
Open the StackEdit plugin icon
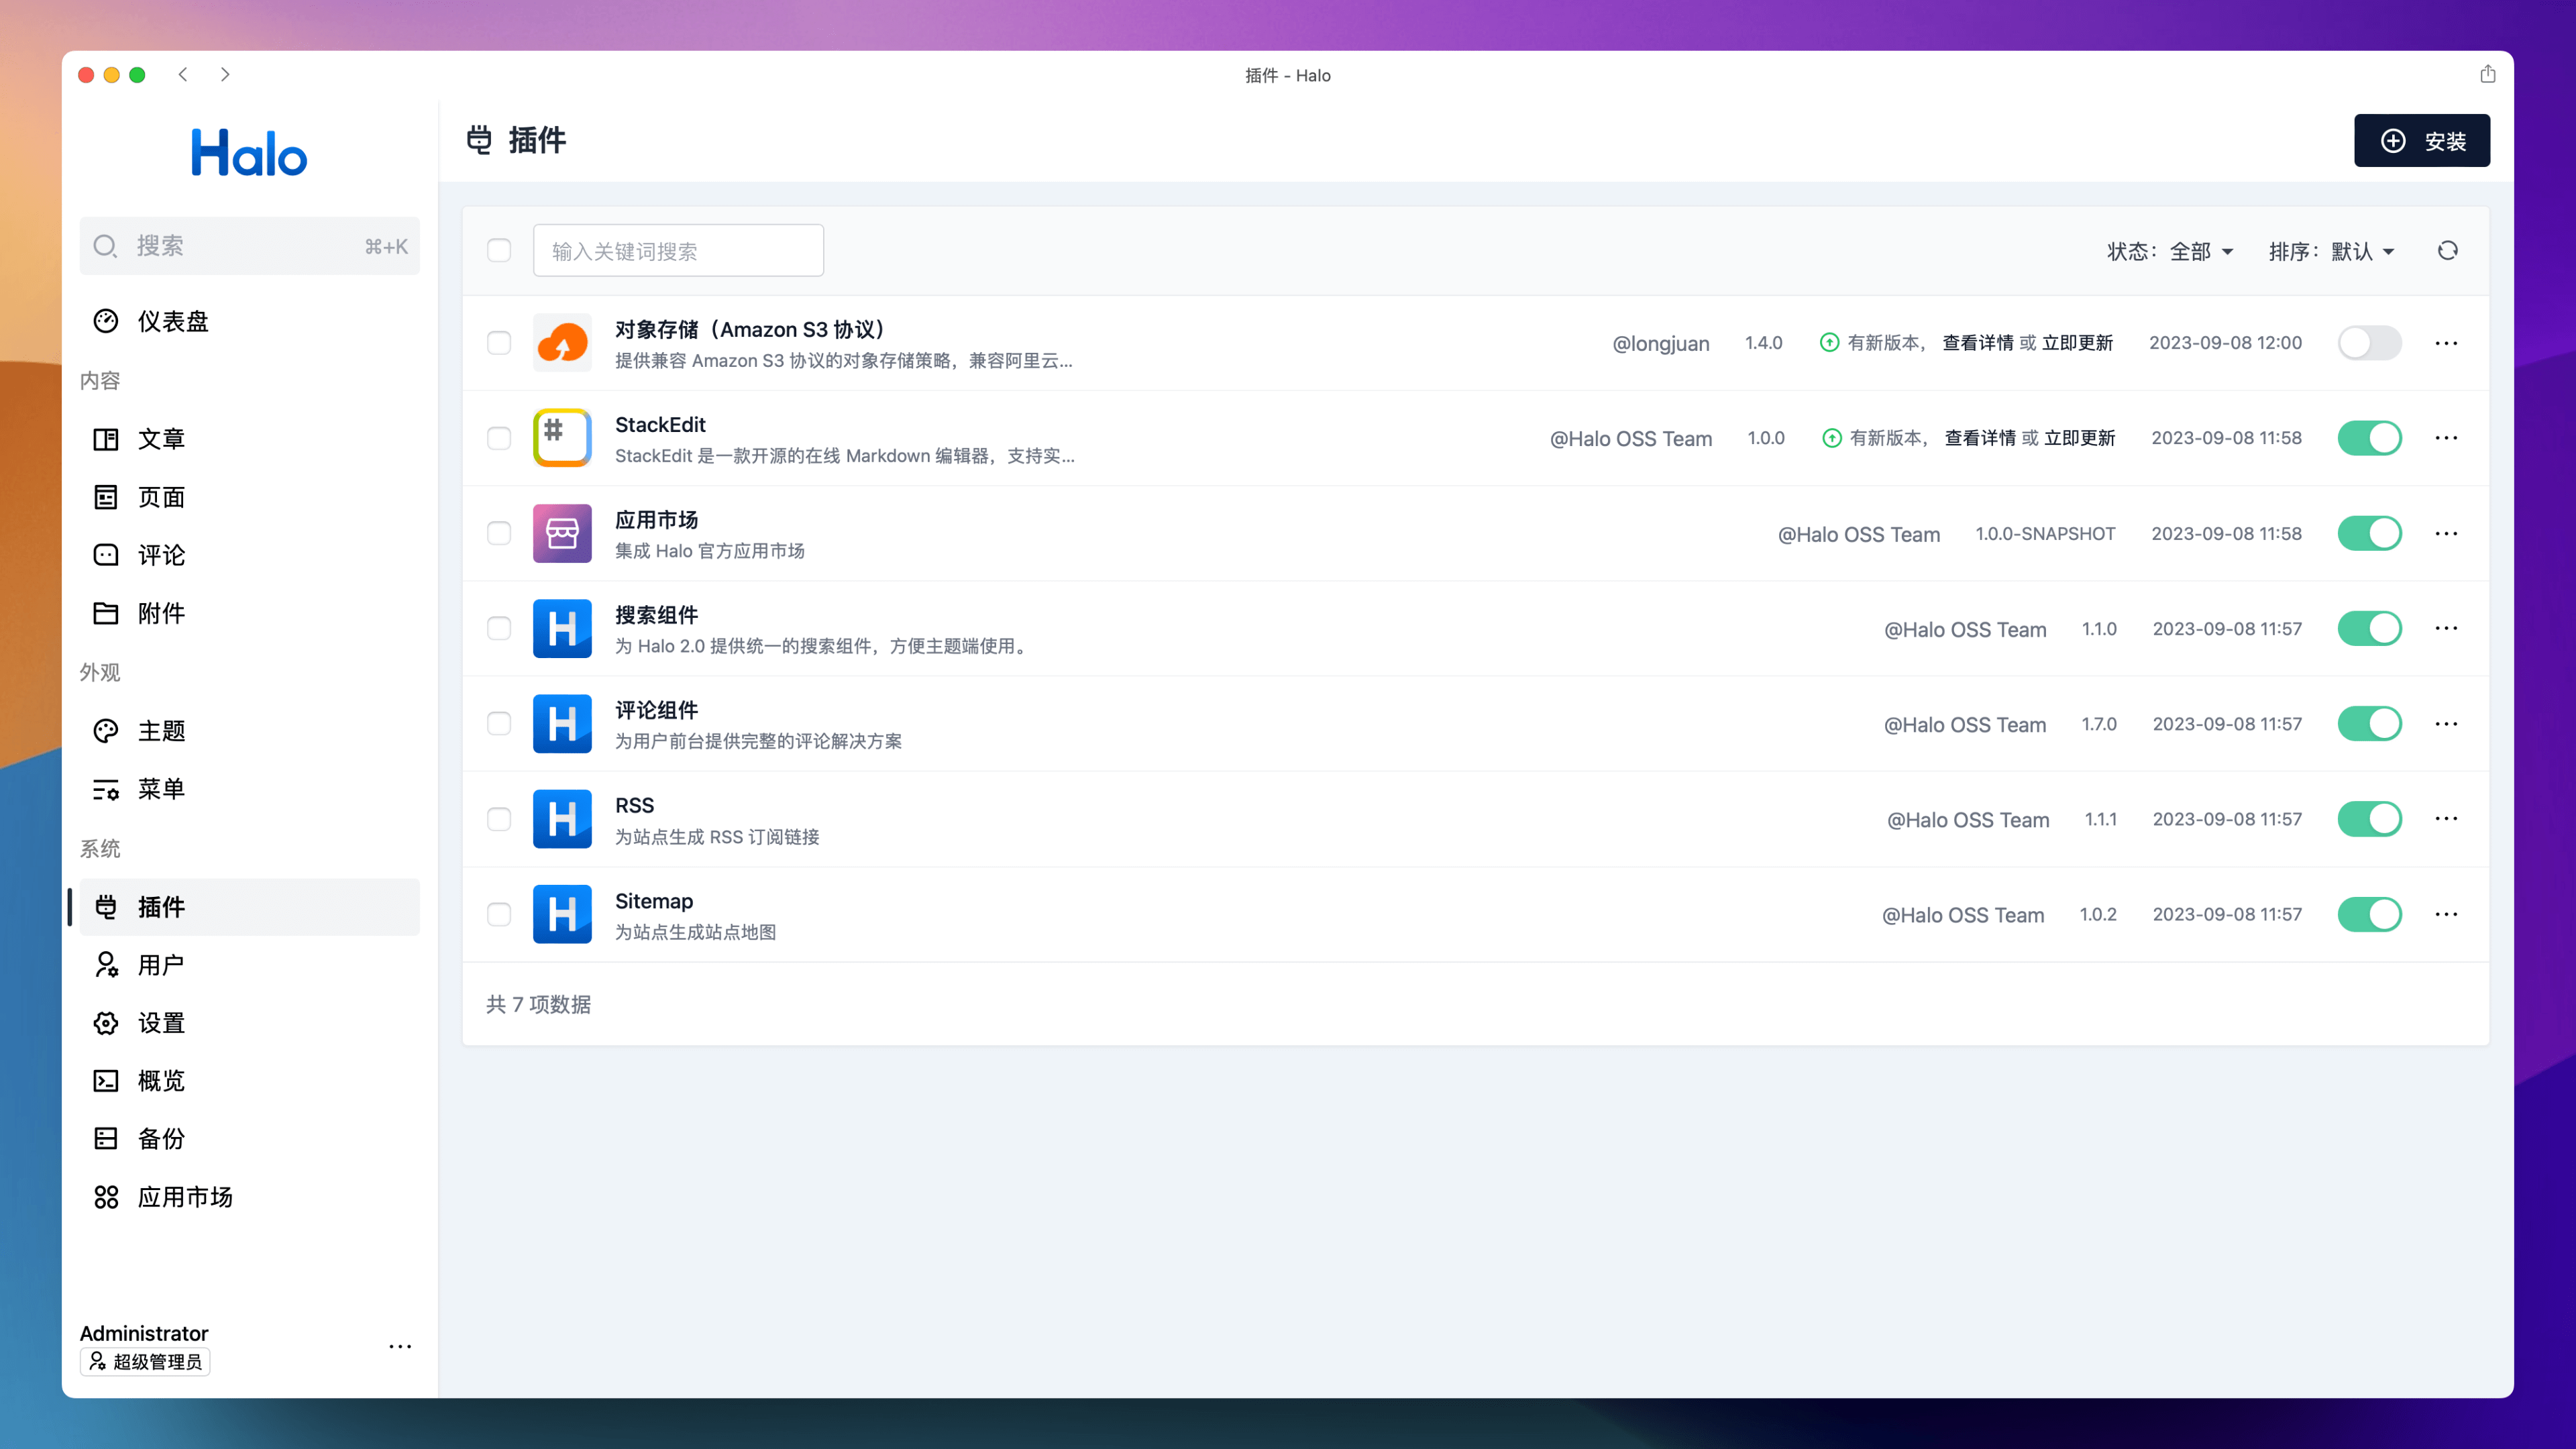coord(562,438)
